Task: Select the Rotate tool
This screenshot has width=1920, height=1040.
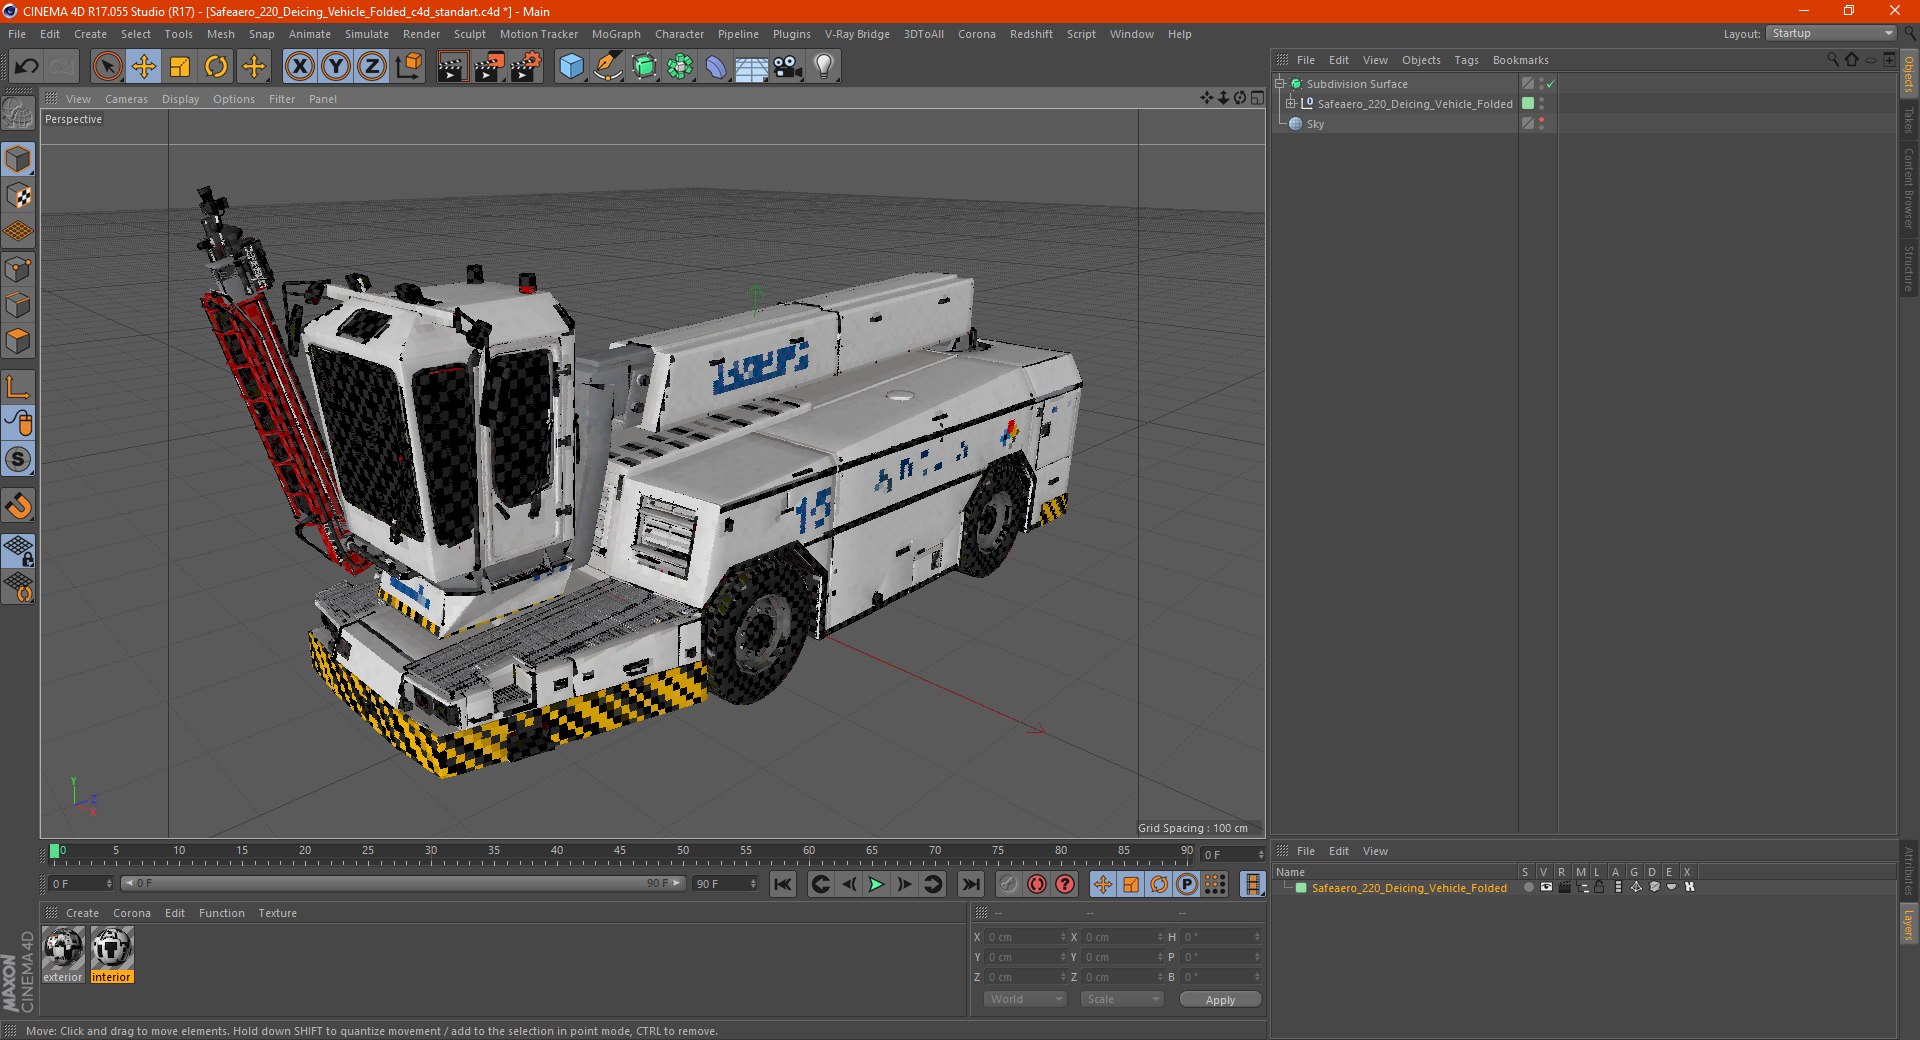Action: [216, 67]
